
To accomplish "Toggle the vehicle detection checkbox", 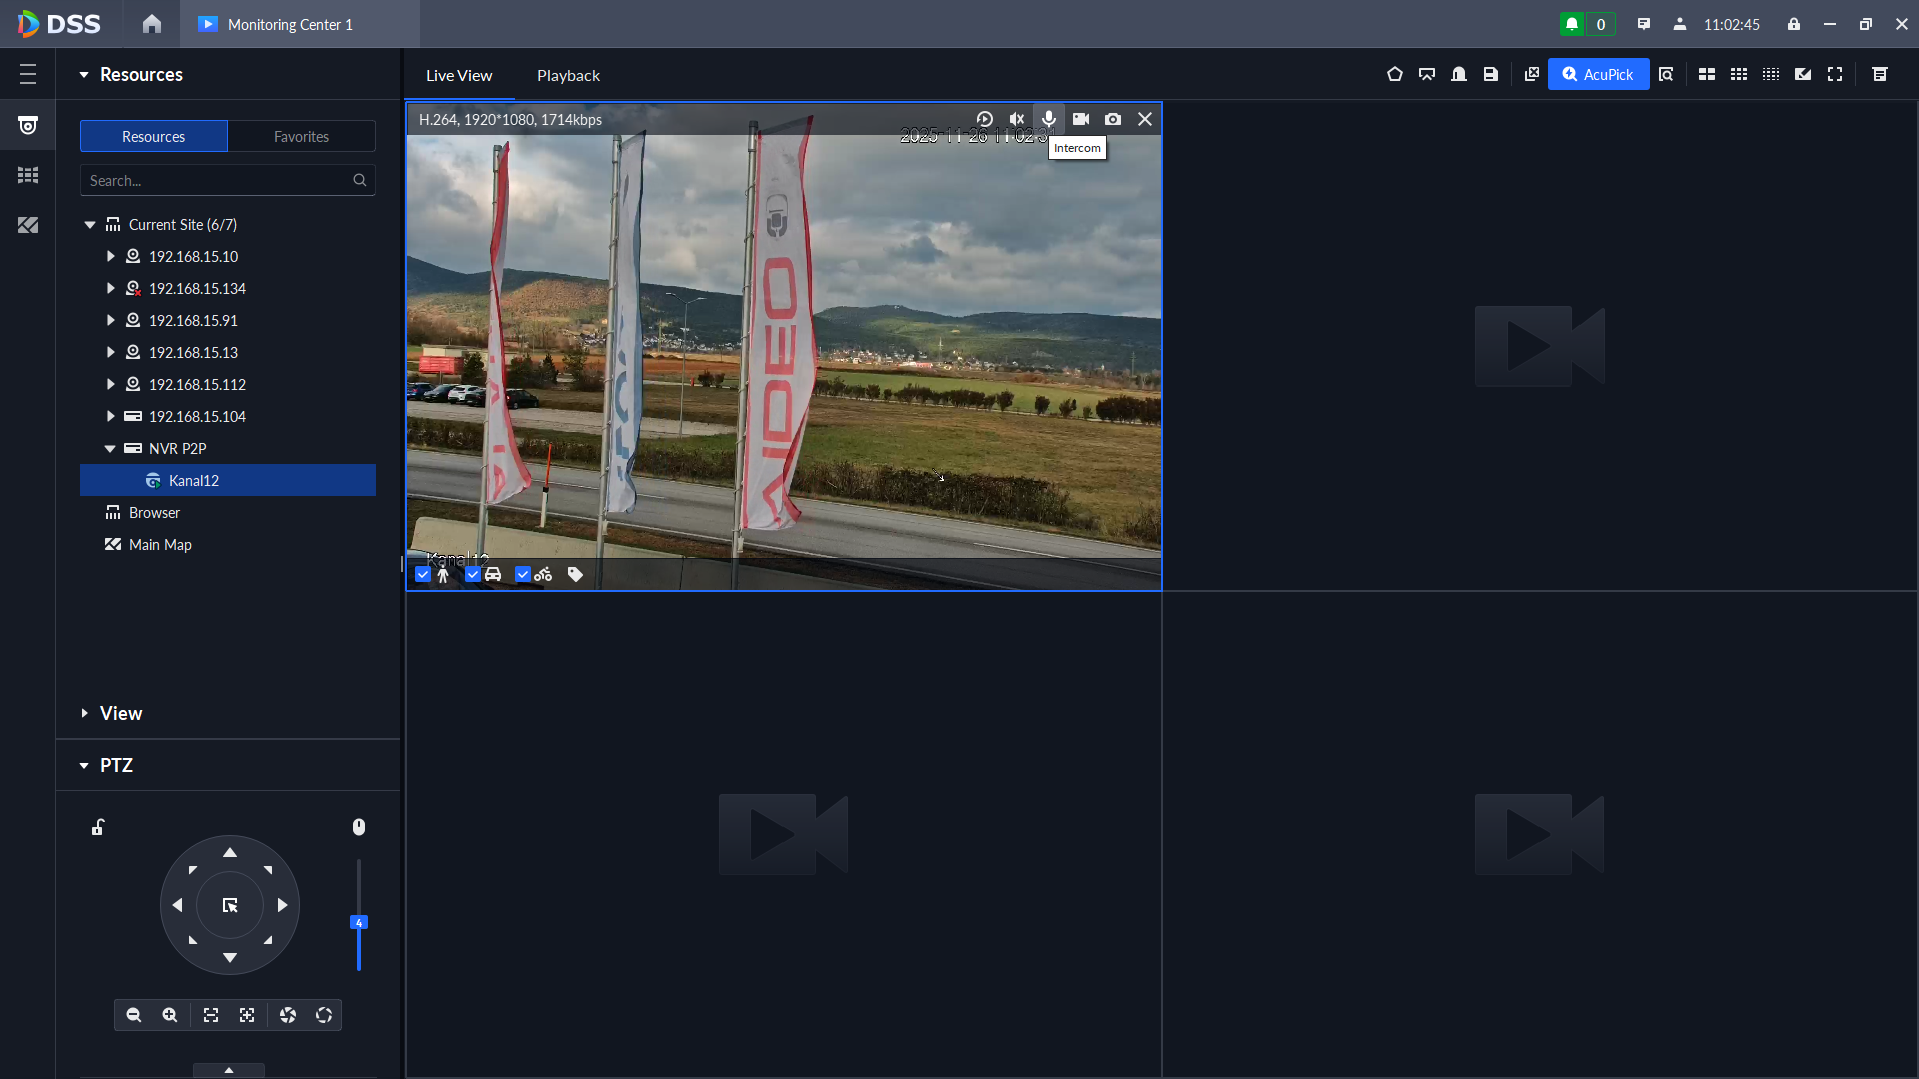I will 473,574.
